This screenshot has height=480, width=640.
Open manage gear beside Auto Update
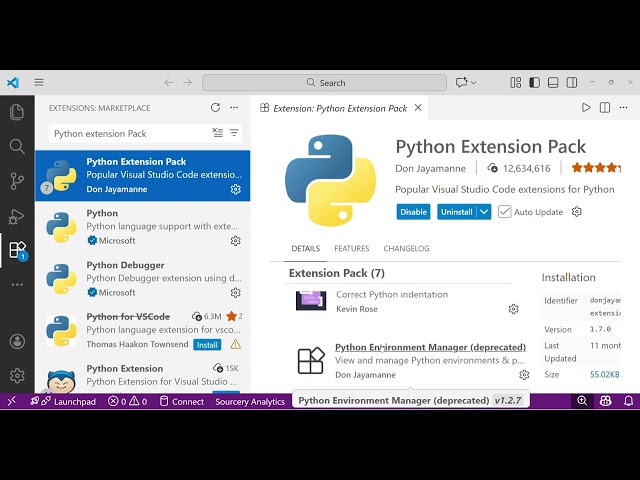[576, 211]
